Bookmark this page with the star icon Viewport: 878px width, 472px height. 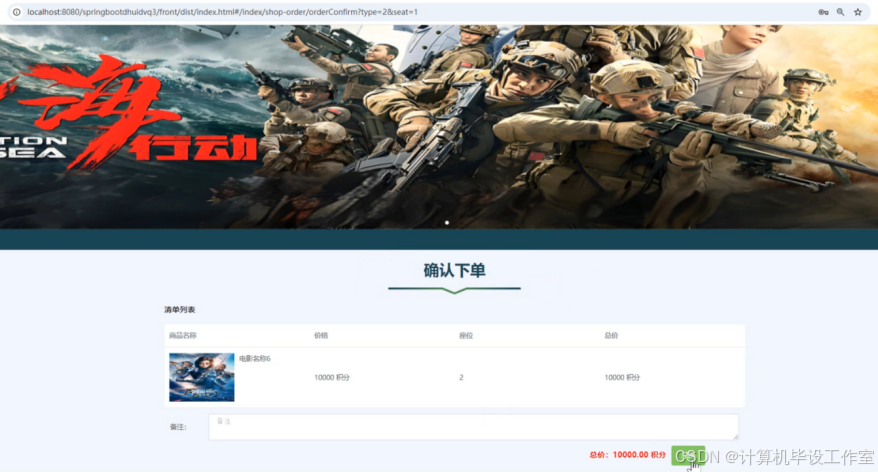pyautogui.click(x=858, y=12)
